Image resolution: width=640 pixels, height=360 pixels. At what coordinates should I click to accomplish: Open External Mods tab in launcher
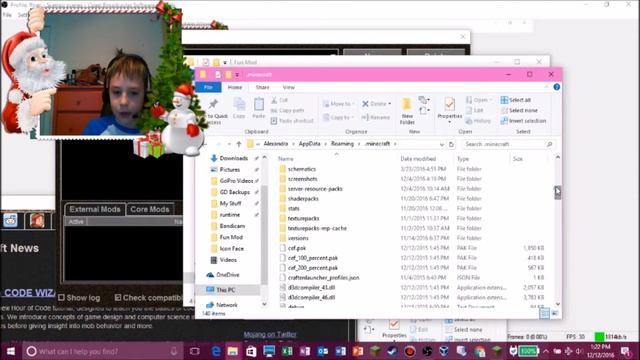point(95,209)
